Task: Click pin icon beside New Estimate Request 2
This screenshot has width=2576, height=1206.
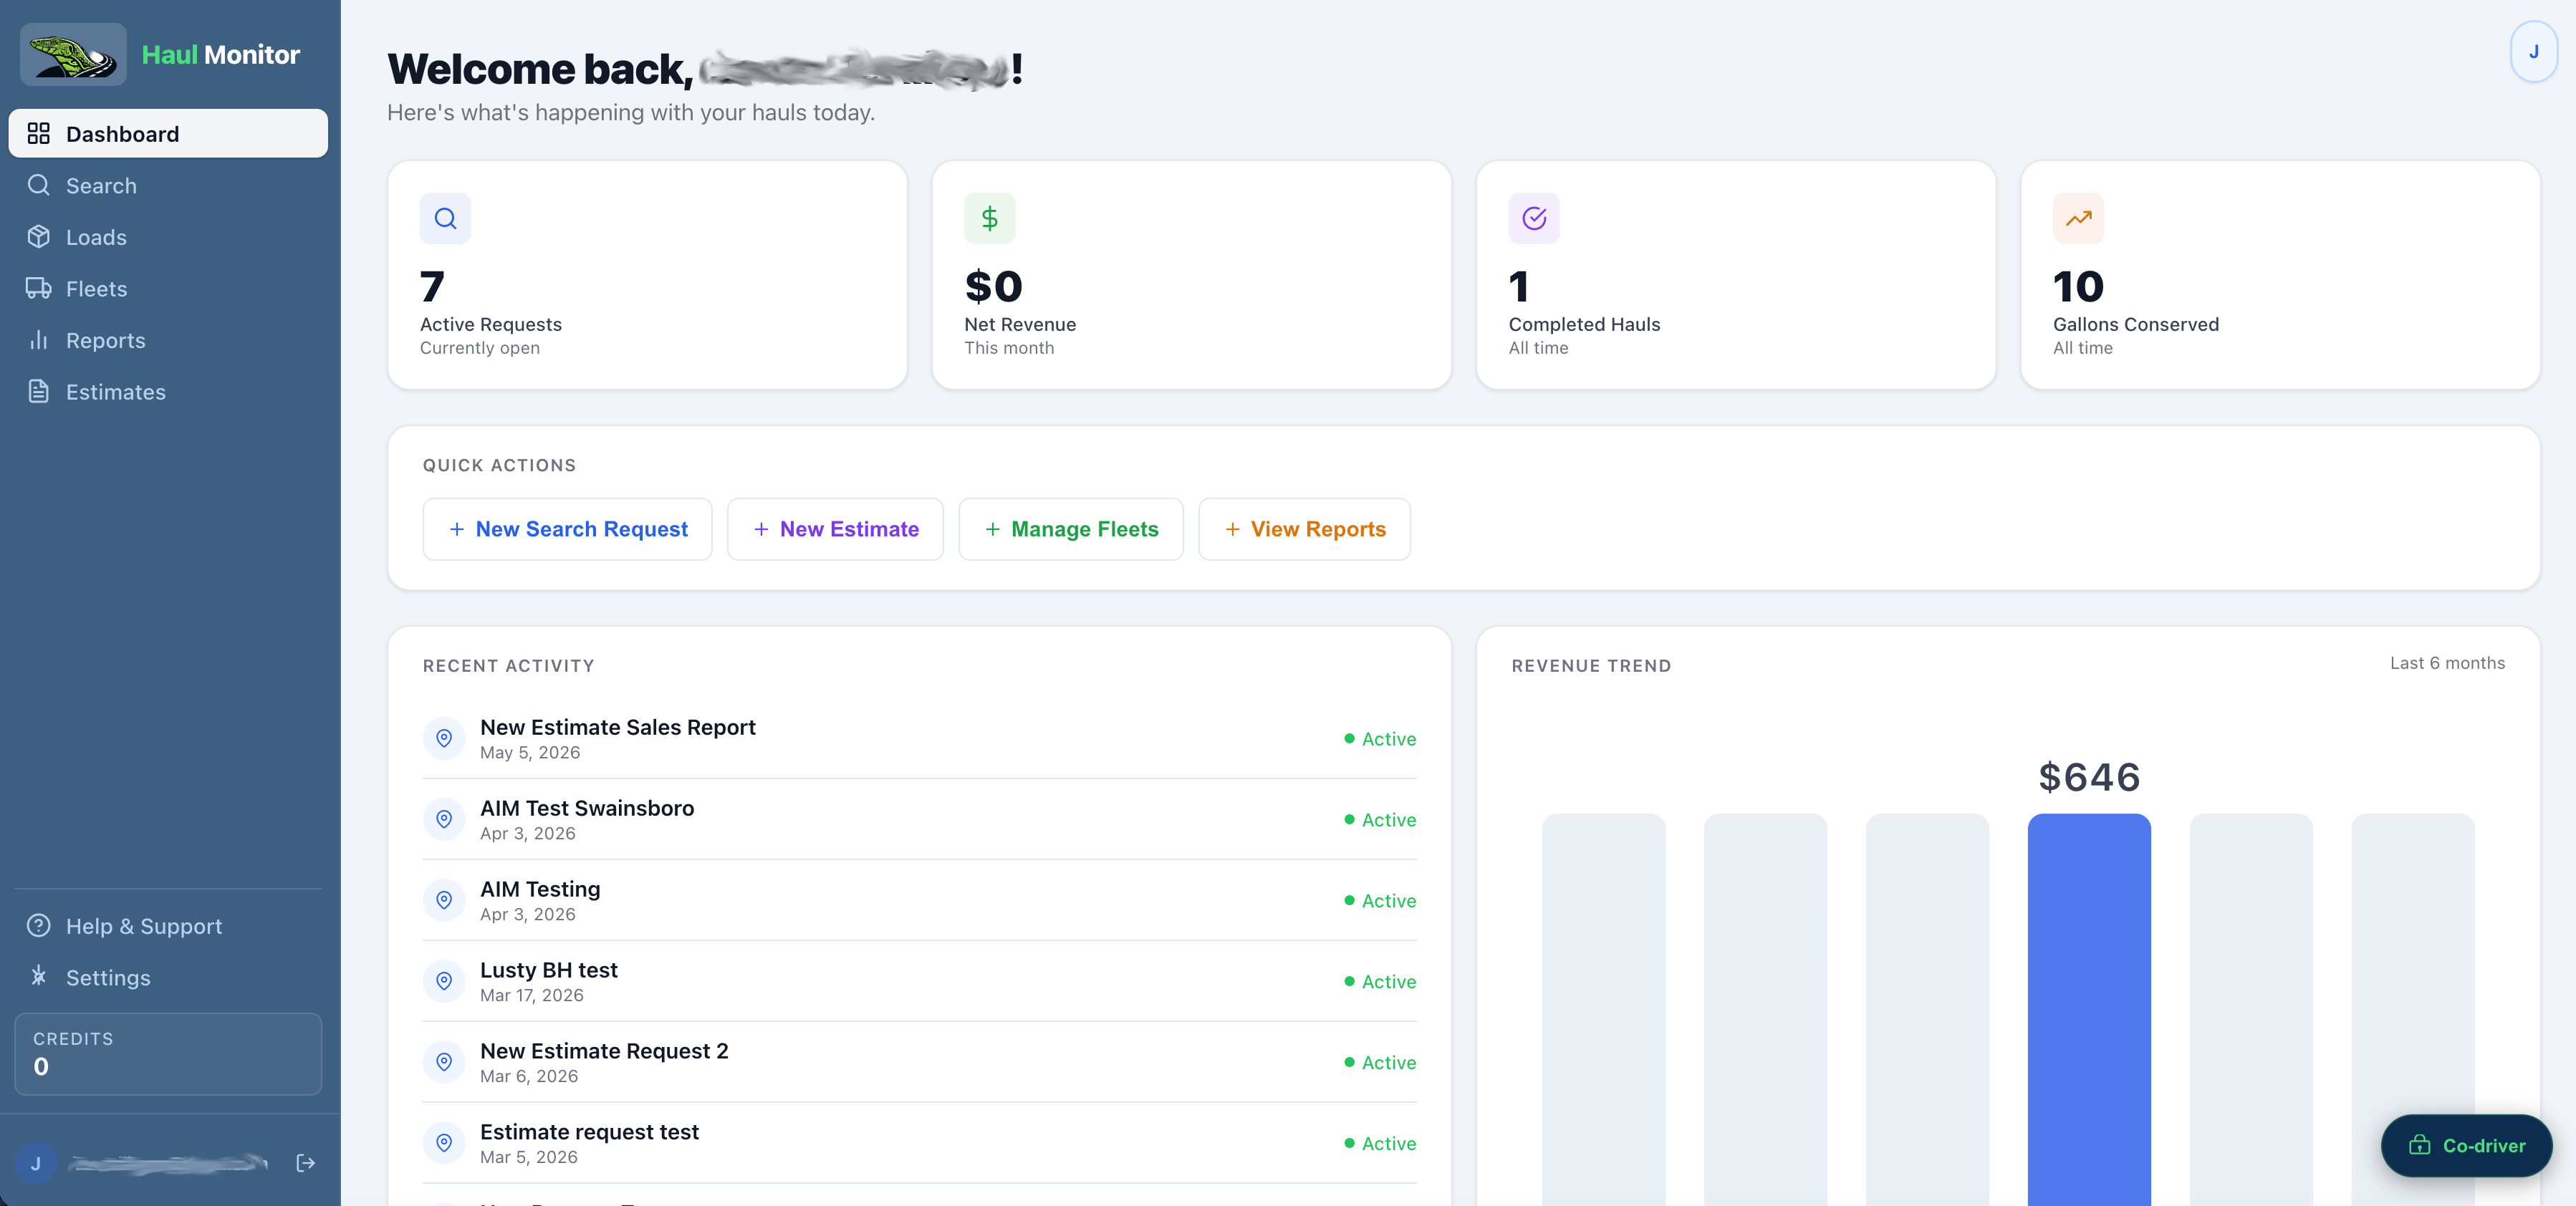Action: pyautogui.click(x=444, y=1063)
